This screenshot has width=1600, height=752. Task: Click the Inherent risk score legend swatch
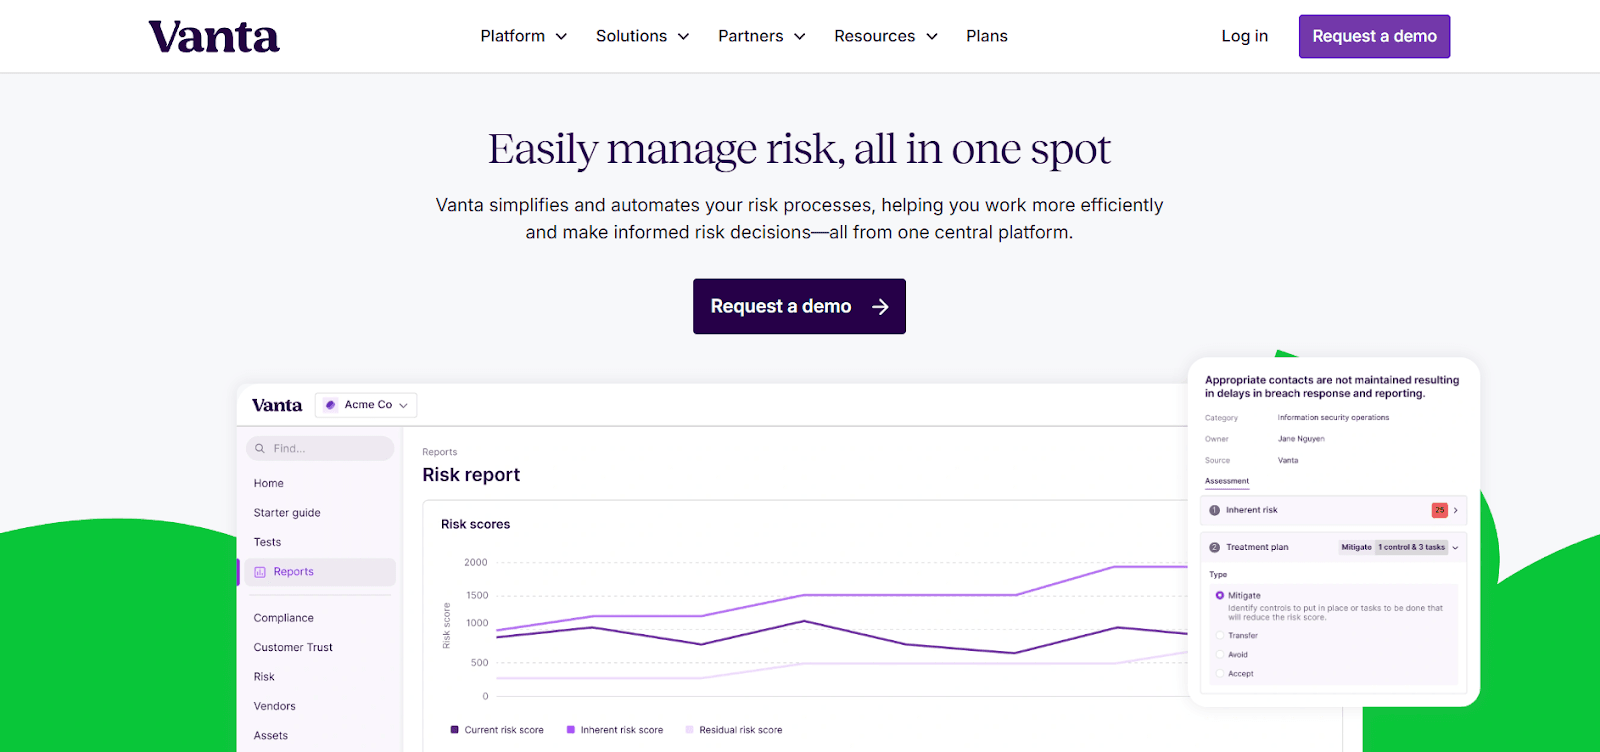(571, 730)
